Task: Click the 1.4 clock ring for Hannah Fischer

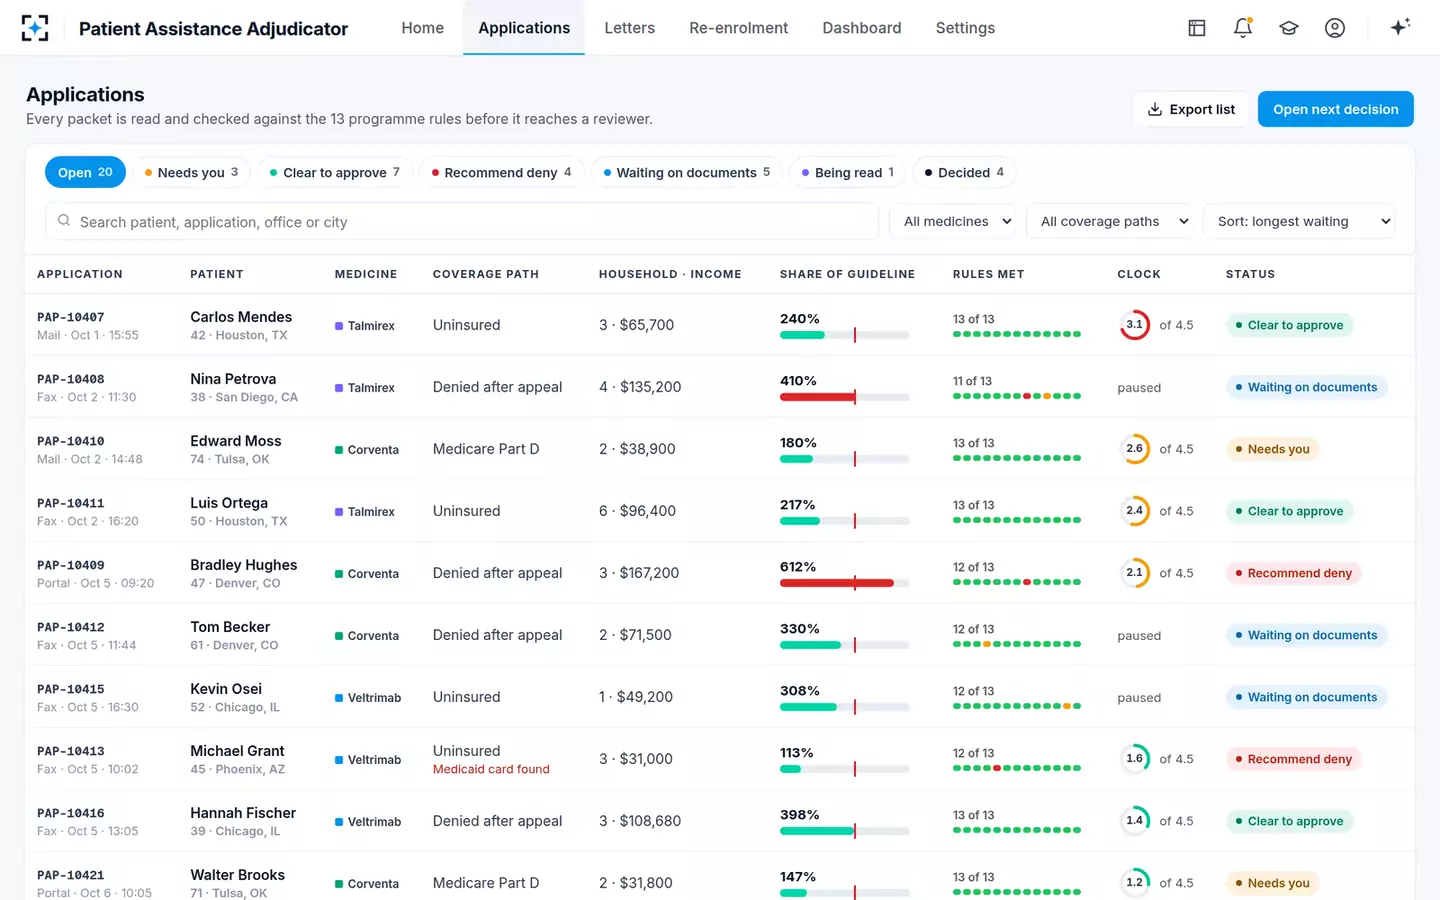Action: pyautogui.click(x=1134, y=821)
